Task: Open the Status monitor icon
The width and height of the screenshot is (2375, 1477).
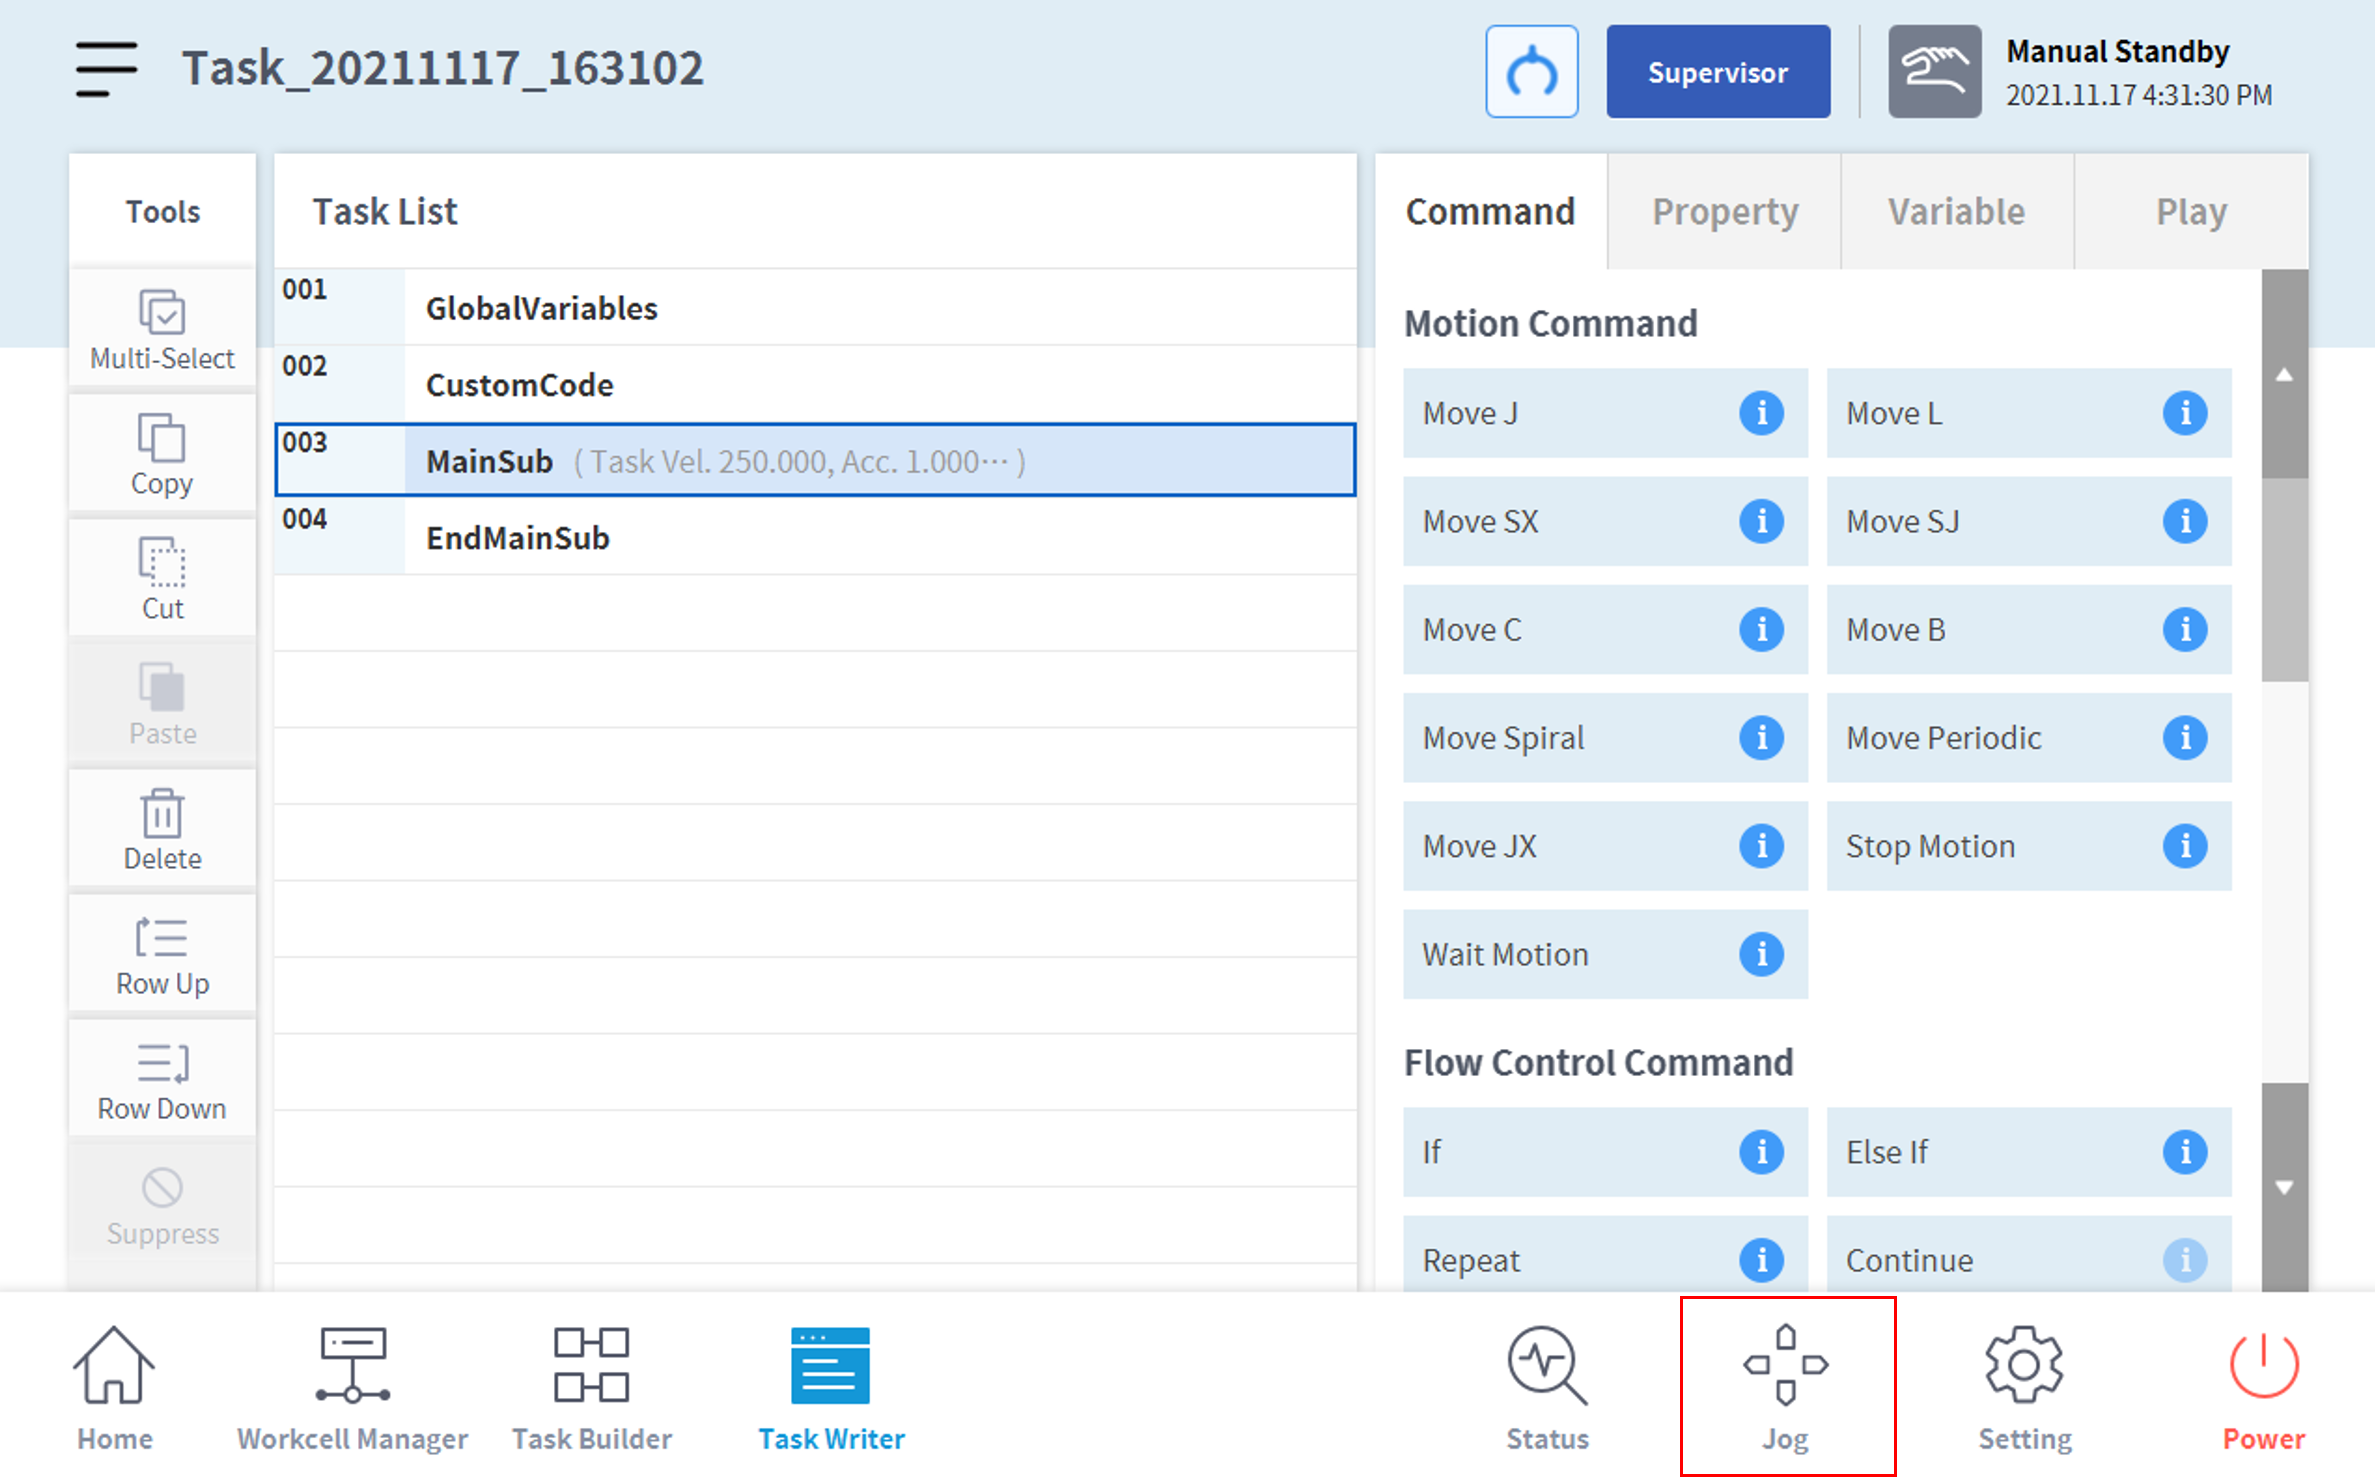Action: (1547, 1385)
